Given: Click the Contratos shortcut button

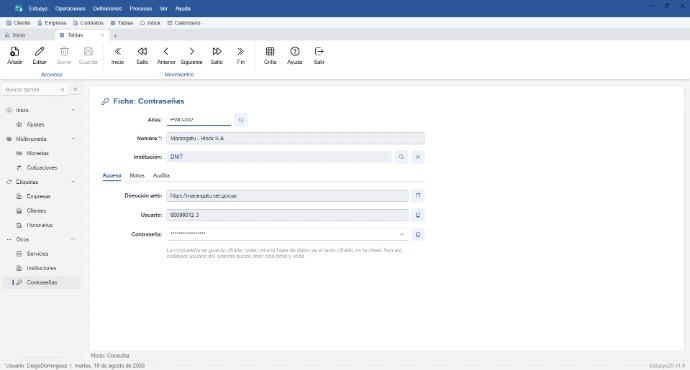Looking at the screenshot, I should click(x=88, y=23).
